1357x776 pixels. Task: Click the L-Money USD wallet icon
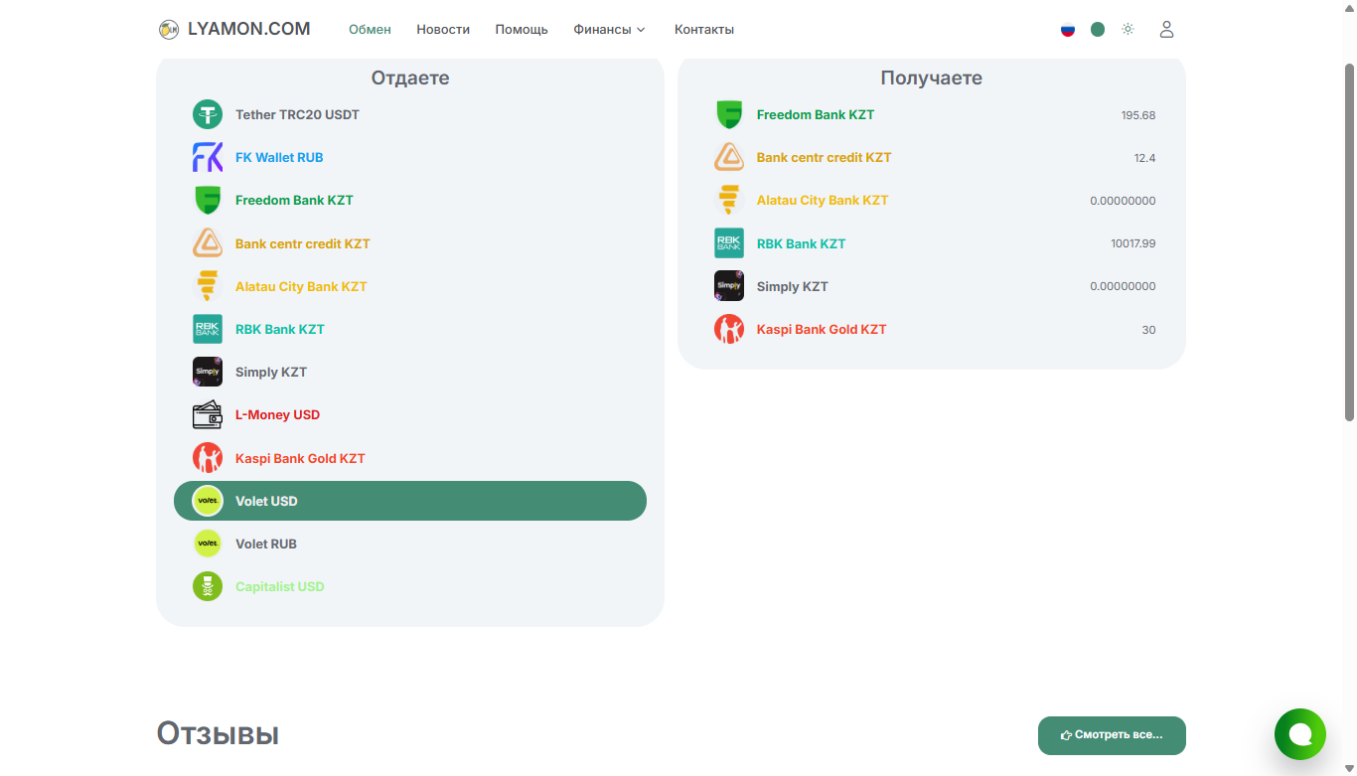pos(207,415)
